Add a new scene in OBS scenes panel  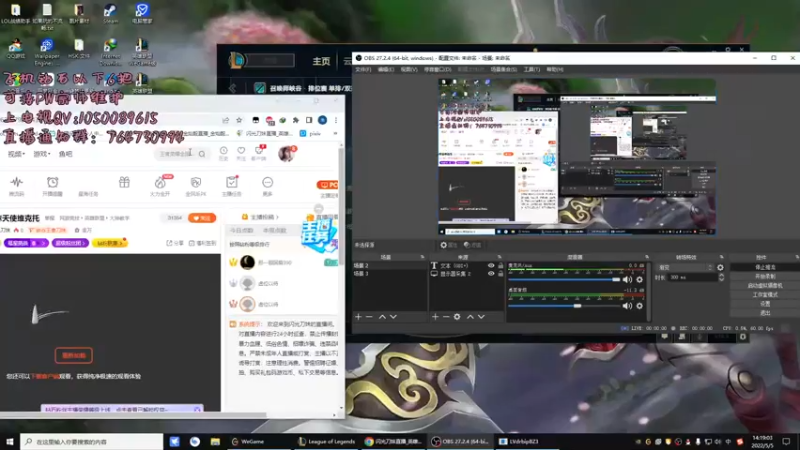click(x=358, y=317)
